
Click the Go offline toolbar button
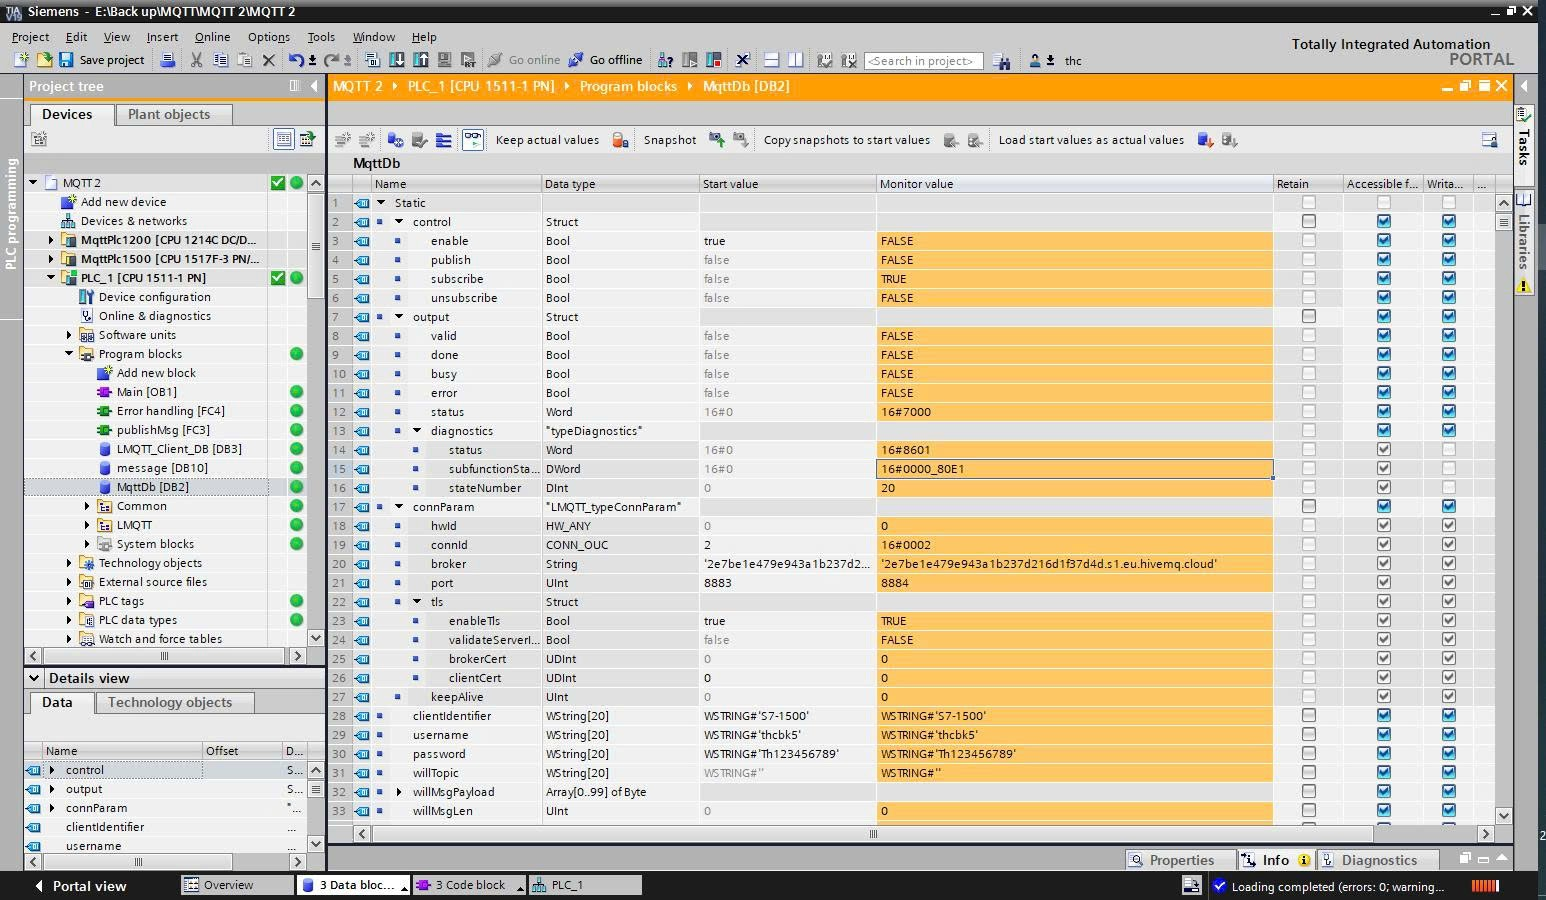click(x=606, y=61)
